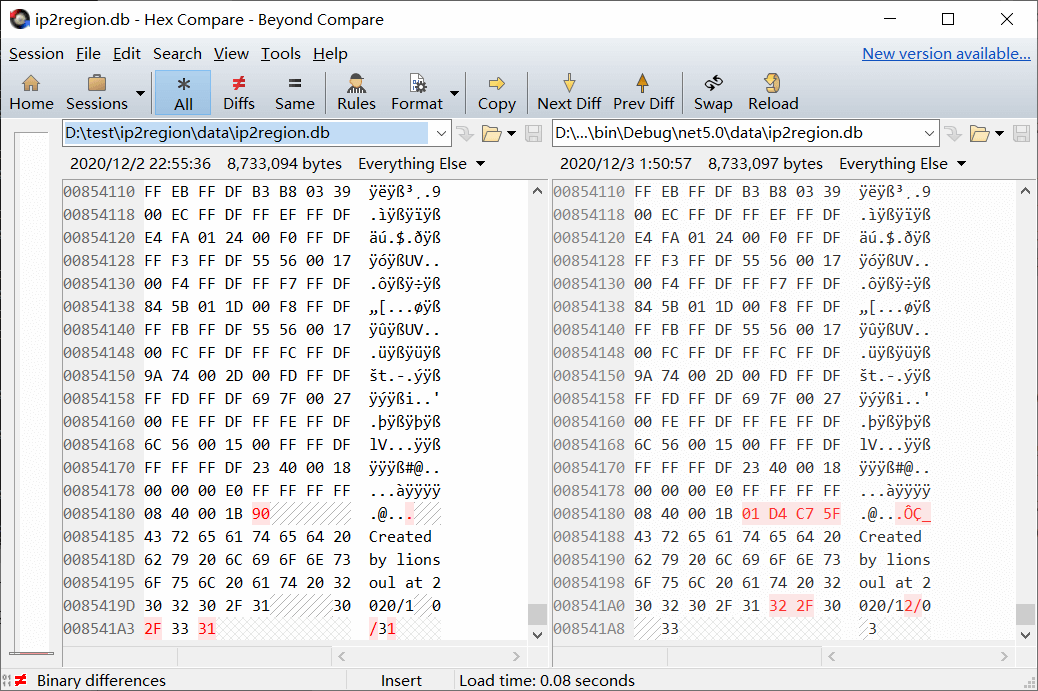Toggle the All display filter
This screenshot has width=1038, height=691.
tap(183, 92)
